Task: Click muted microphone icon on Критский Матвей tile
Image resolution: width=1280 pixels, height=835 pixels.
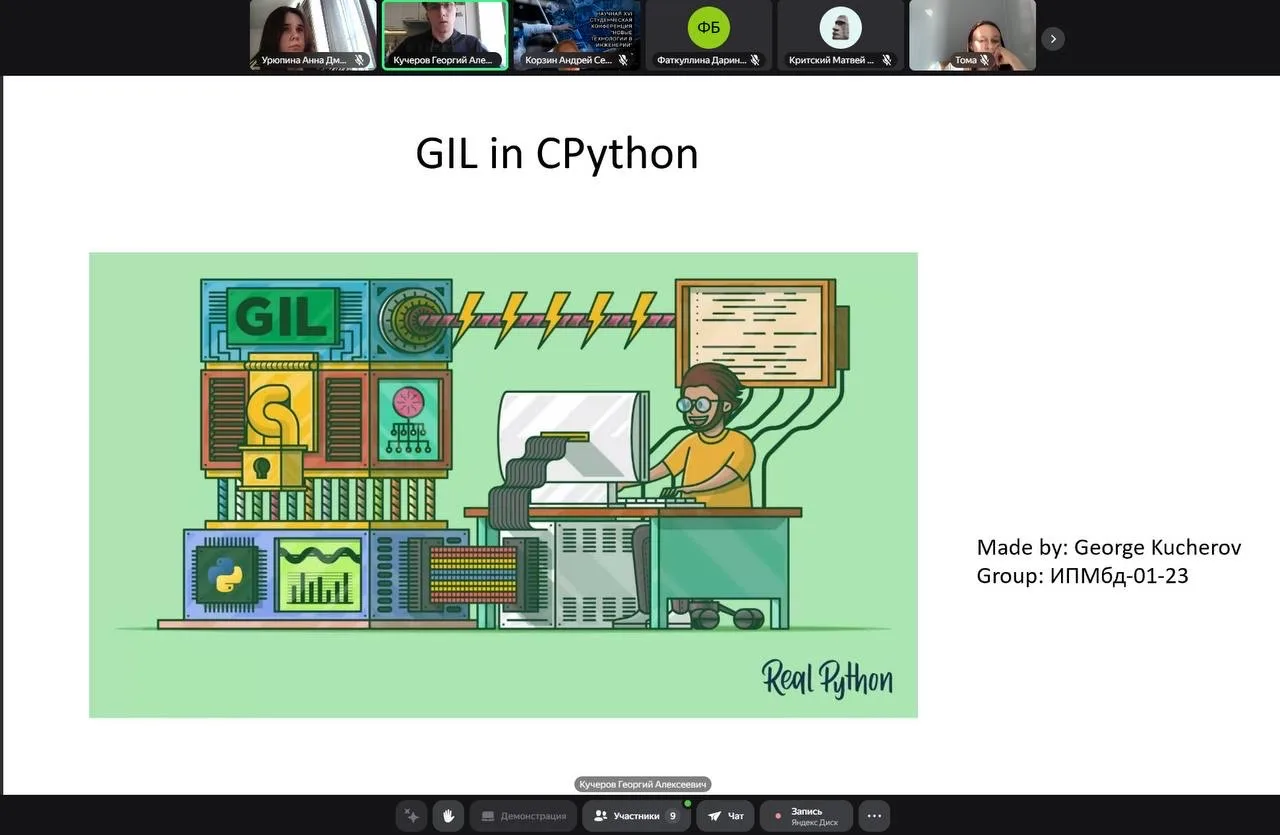Action: (x=886, y=60)
